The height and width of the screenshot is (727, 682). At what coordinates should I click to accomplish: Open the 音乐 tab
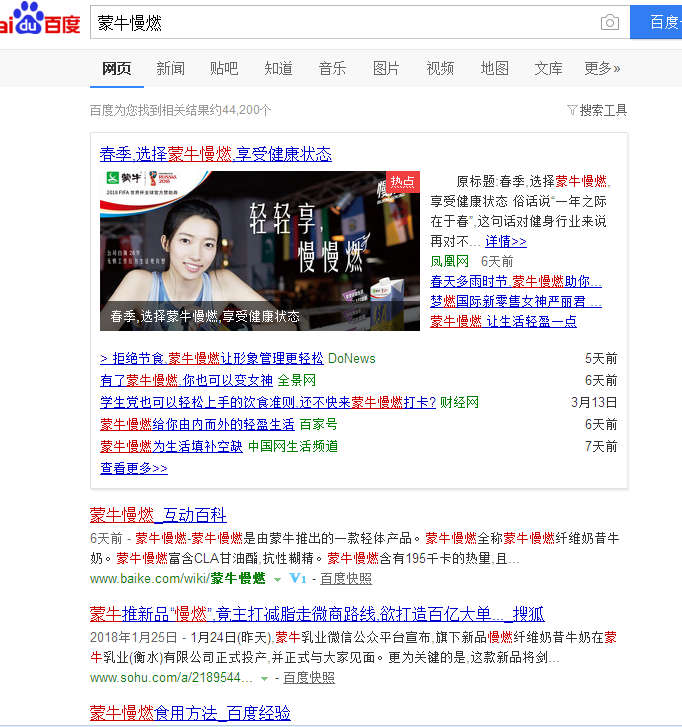click(332, 69)
